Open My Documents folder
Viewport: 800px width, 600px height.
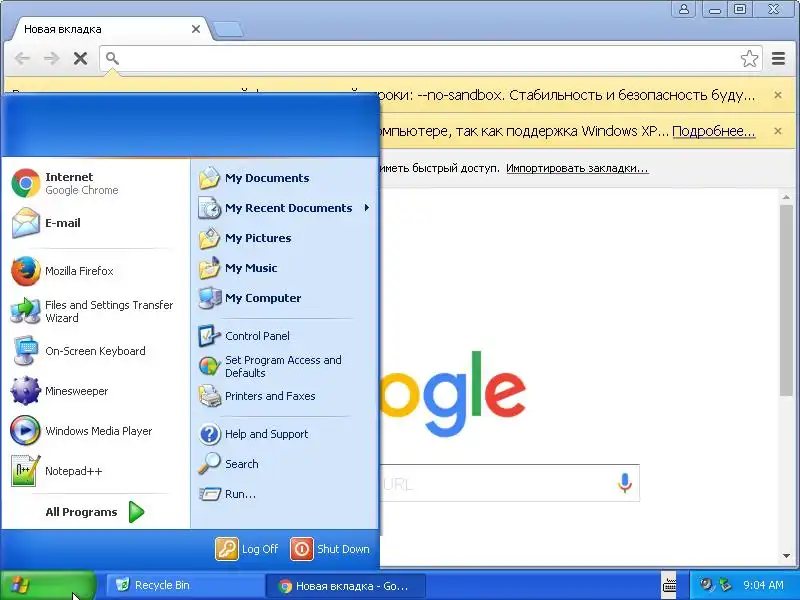tap(284, 178)
